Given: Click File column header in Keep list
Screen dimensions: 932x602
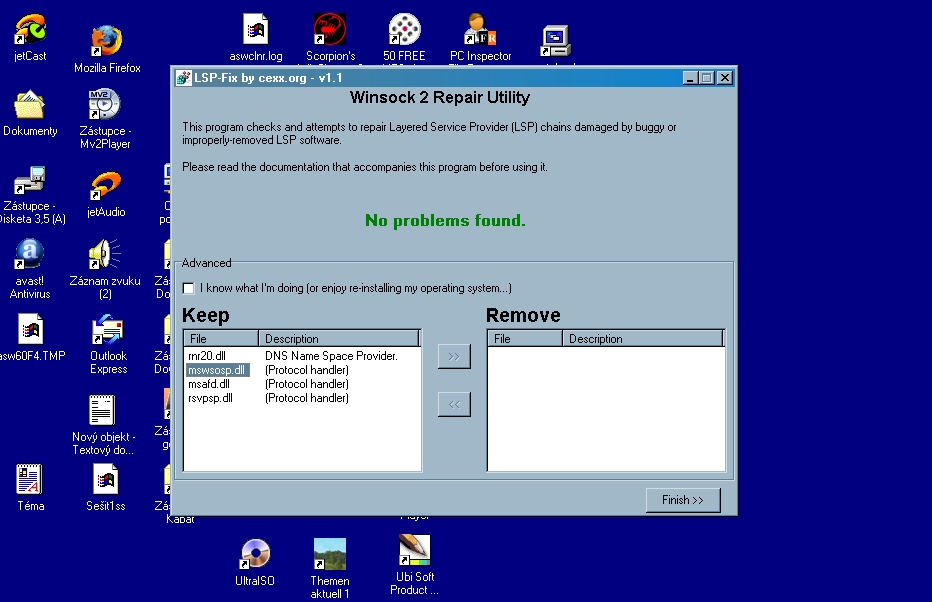Looking at the screenshot, I should (221, 339).
